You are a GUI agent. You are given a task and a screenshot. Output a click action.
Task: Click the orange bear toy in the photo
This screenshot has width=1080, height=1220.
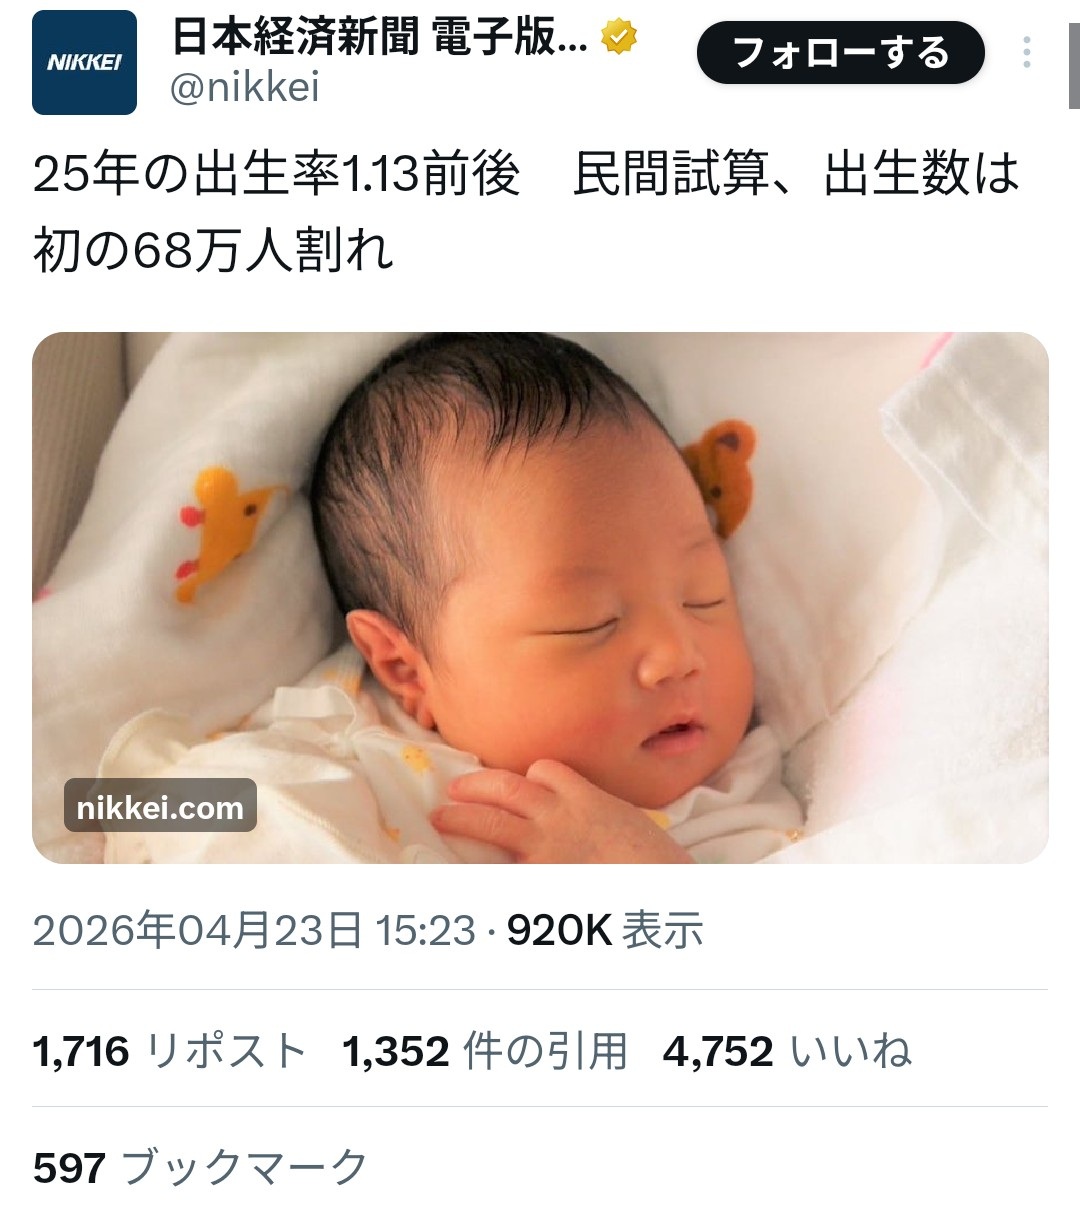point(720,476)
